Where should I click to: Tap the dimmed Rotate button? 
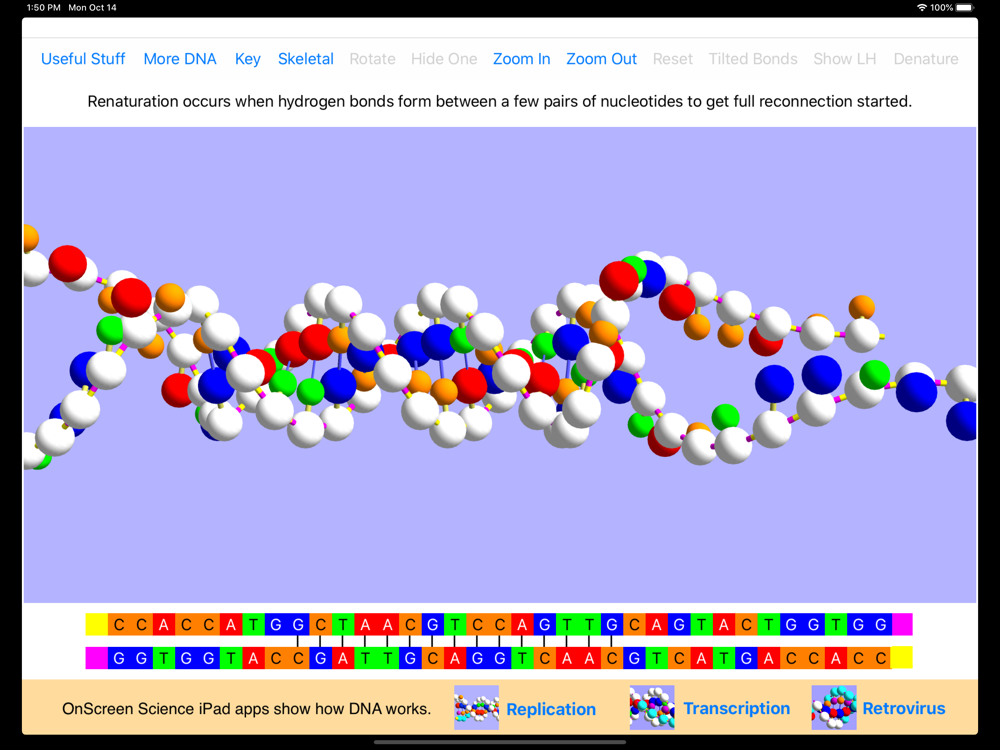tap(372, 59)
